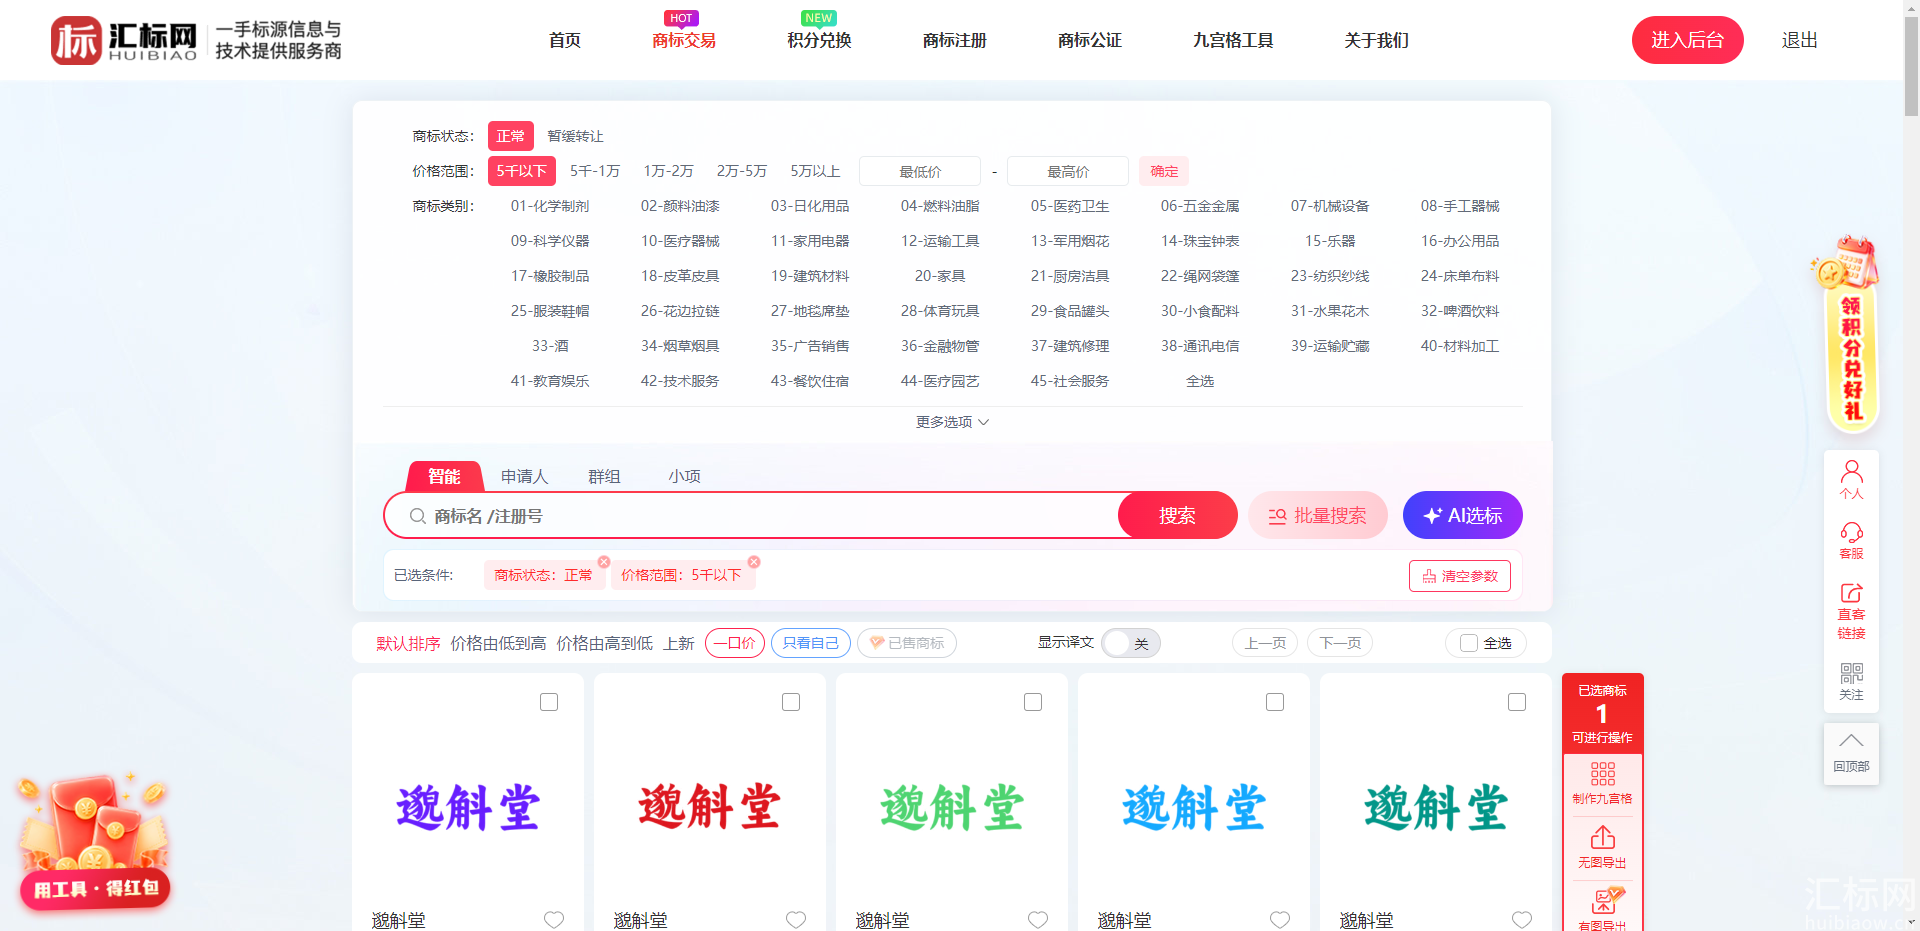Image resolution: width=1920 pixels, height=931 pixels.
Task: Click the red 搜索 search button
Action: coord(1178,515)
